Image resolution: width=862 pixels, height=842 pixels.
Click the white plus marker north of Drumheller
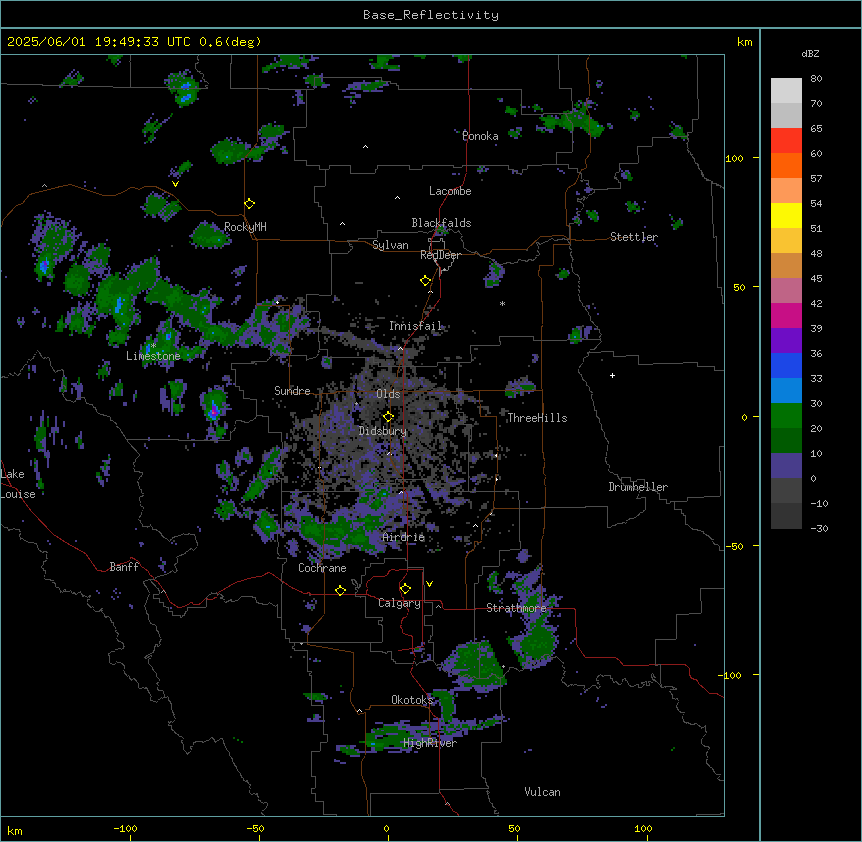[612, 375]
